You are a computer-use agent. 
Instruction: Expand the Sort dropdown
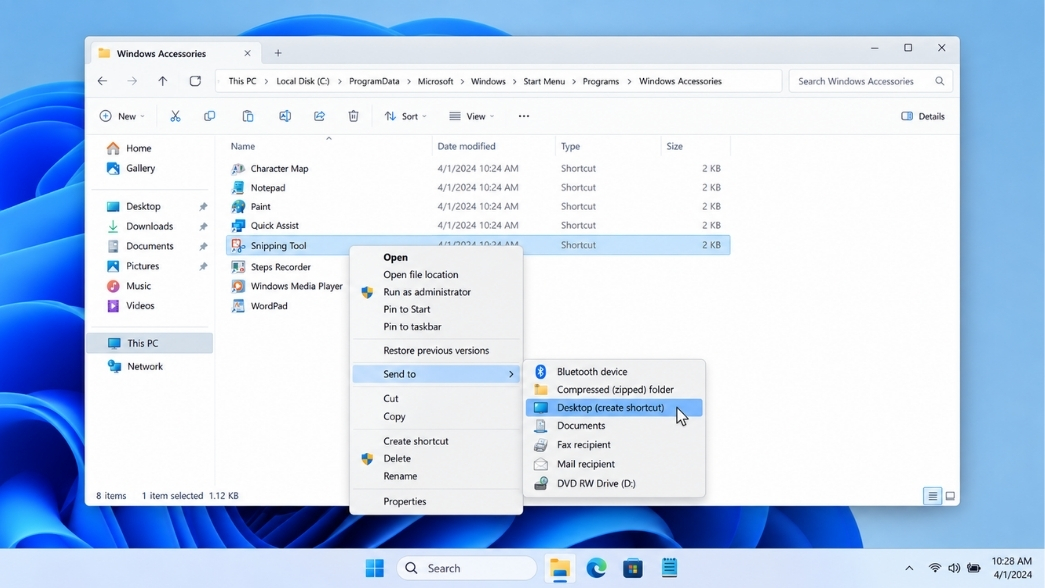pyautogui.click(x=405, y=116)
